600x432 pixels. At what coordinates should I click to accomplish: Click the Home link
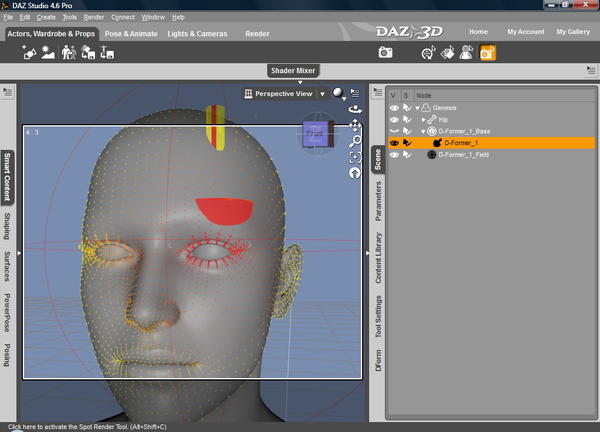coord(478,32)
